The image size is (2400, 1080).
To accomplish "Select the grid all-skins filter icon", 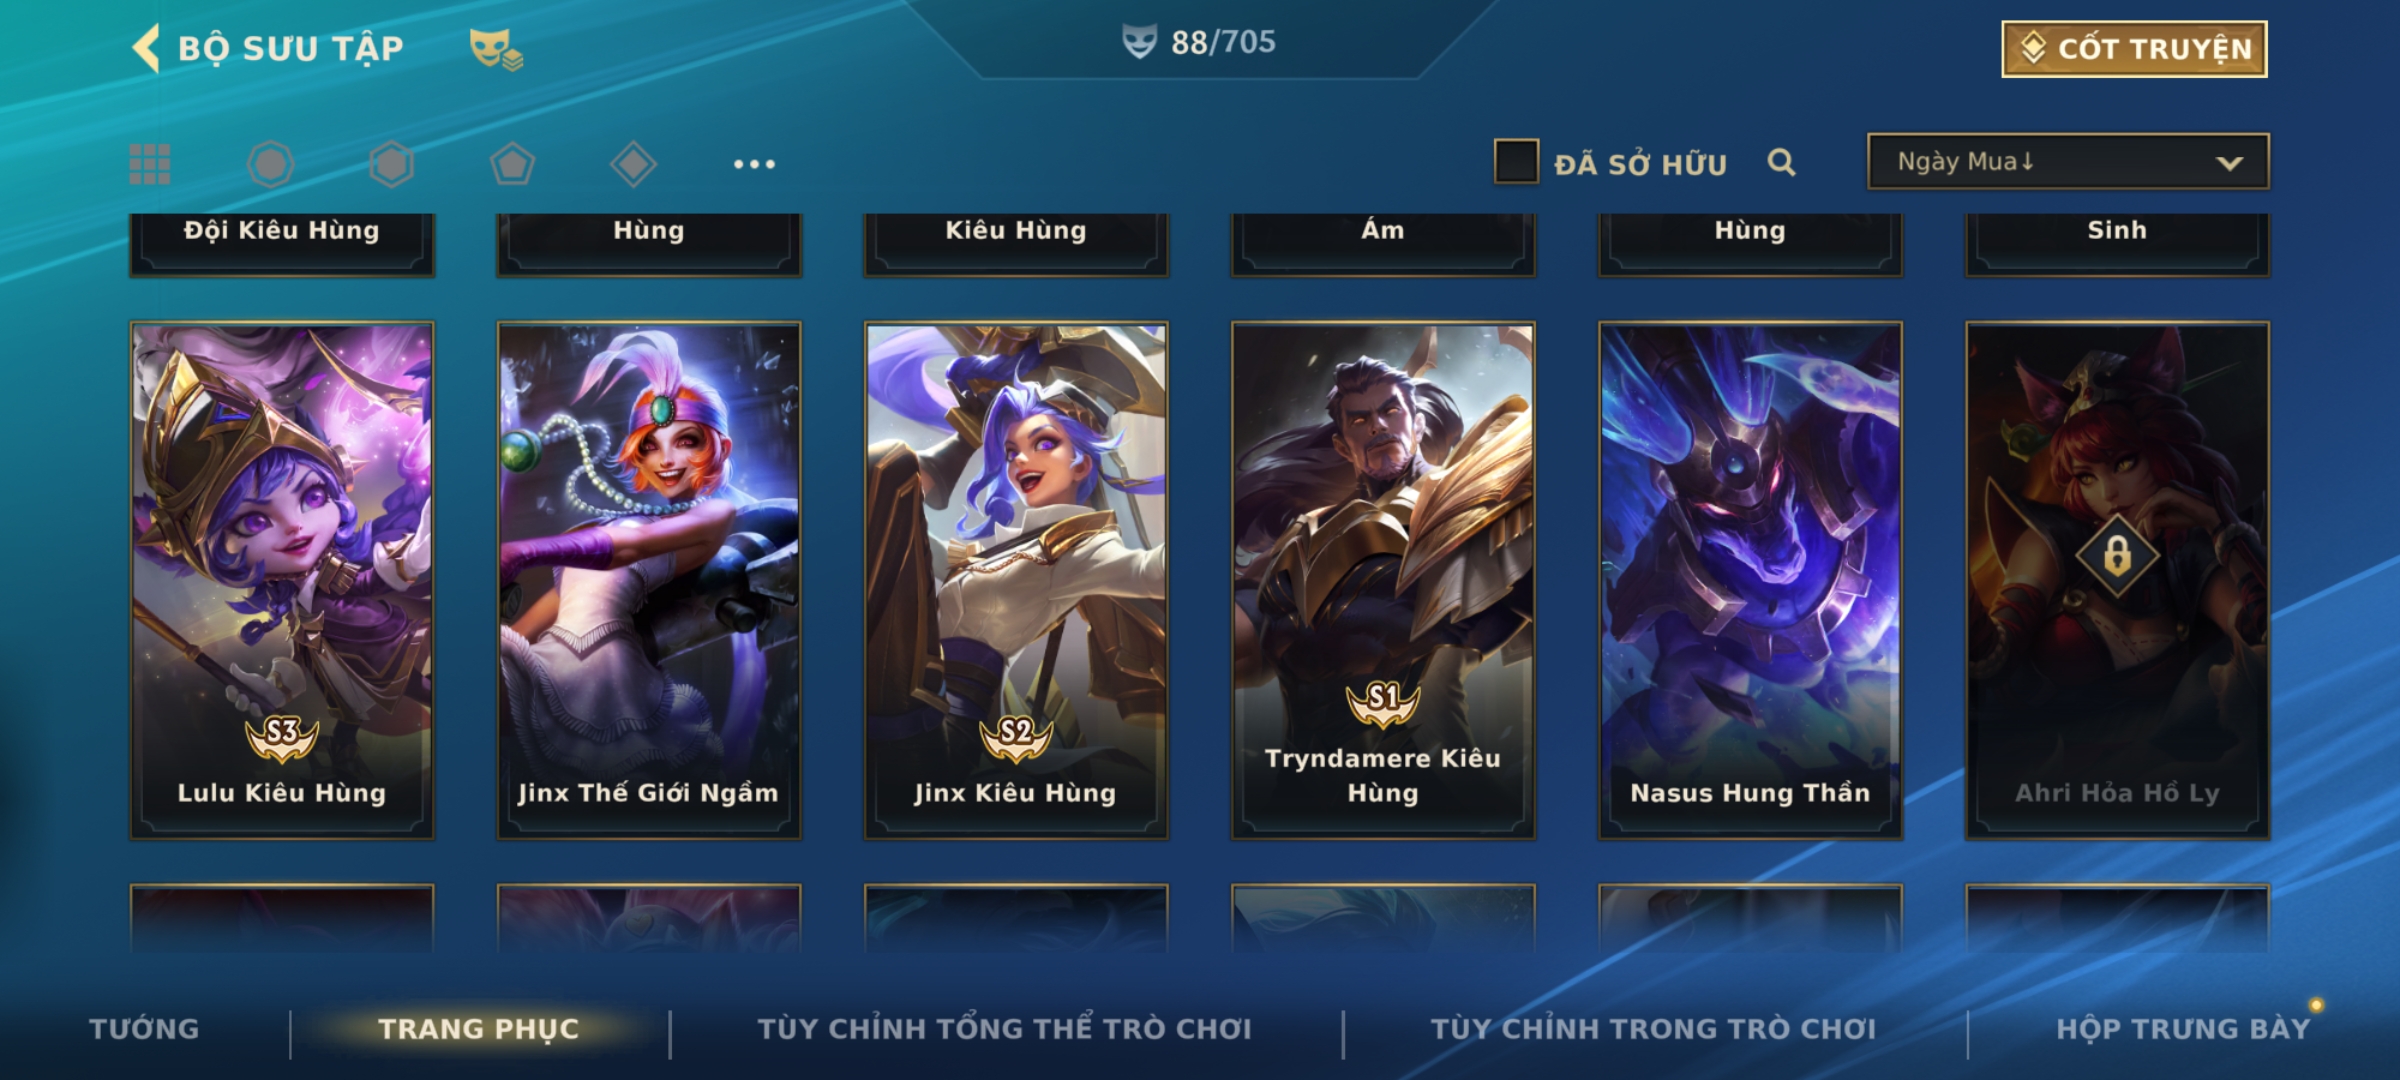I will pos(150,164).
